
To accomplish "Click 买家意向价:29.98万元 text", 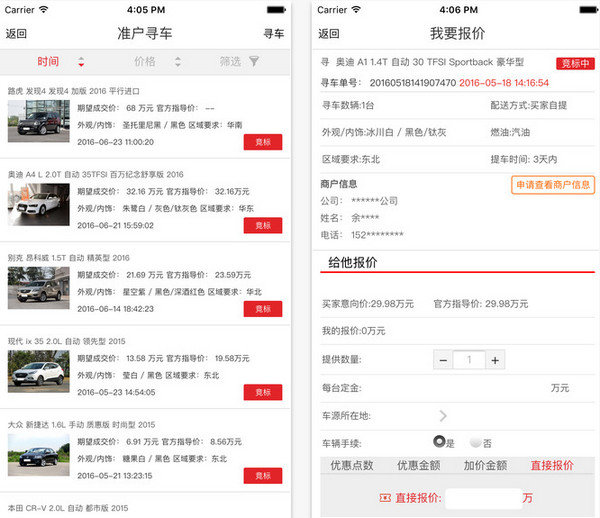I will 368,304.
